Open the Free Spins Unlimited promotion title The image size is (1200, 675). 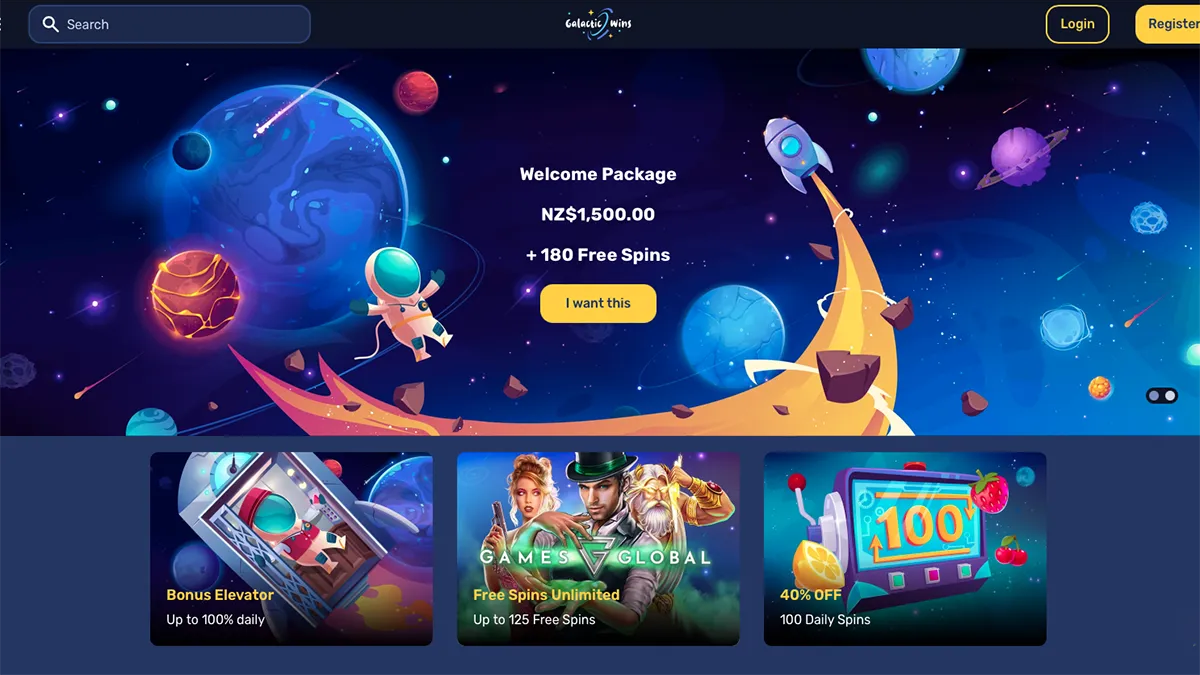click(546, 595)
